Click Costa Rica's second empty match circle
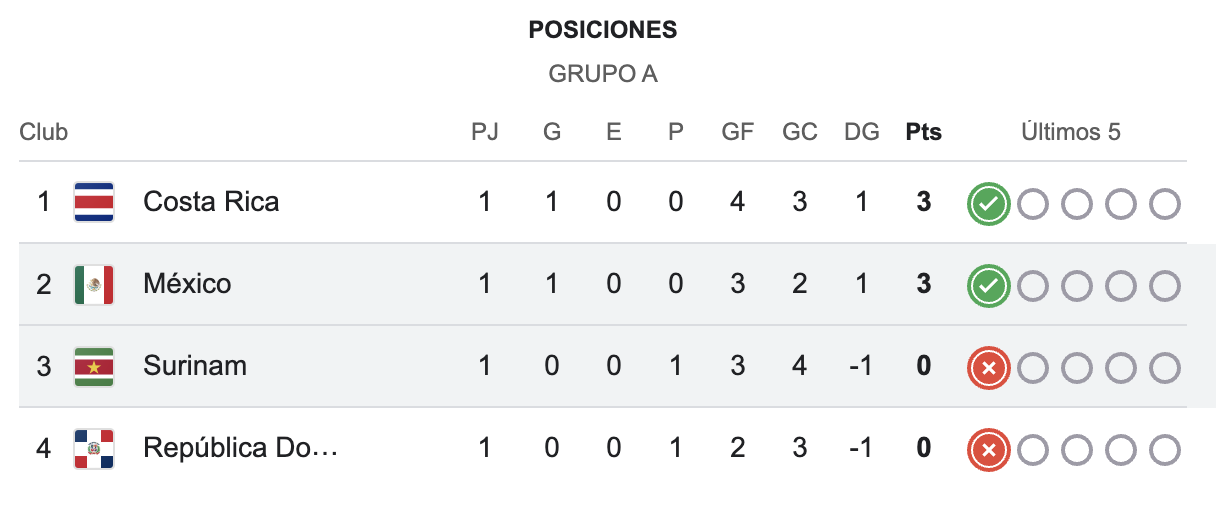The height and width of the screenshot is (506, 1216). (x=1077, y=205)
